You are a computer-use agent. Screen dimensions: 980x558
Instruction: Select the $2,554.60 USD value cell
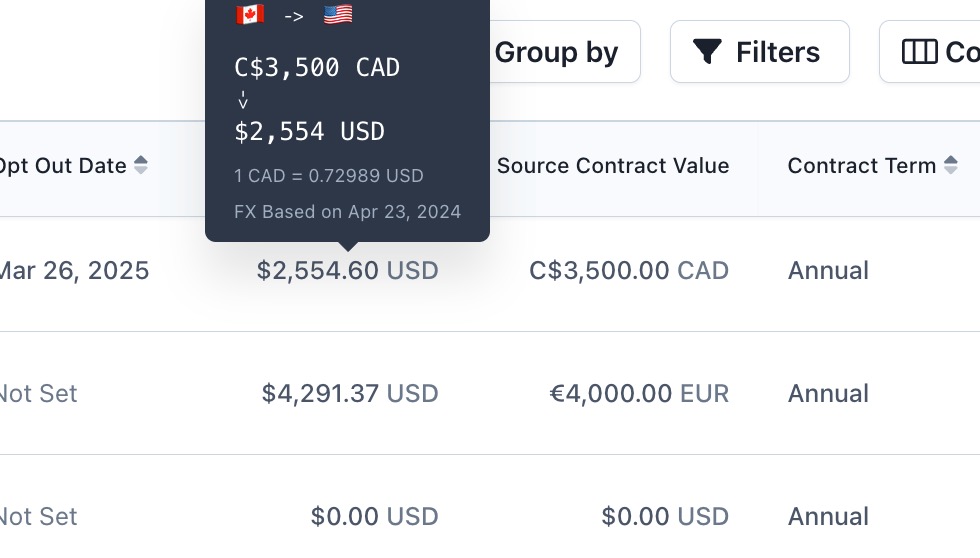coord(348,271)
